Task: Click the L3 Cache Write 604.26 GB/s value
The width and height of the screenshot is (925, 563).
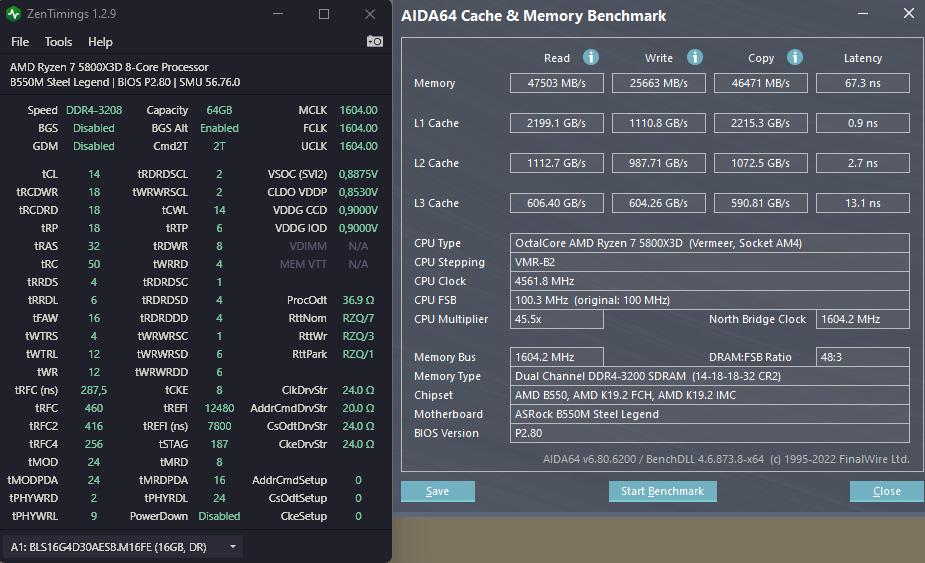Action: [x=659, y=203]
